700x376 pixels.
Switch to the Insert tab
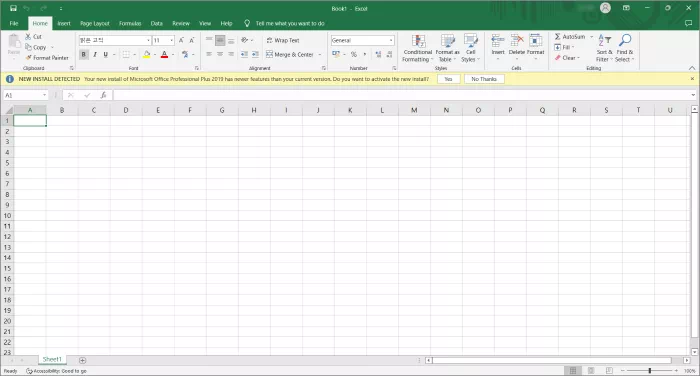coord(64,23)
